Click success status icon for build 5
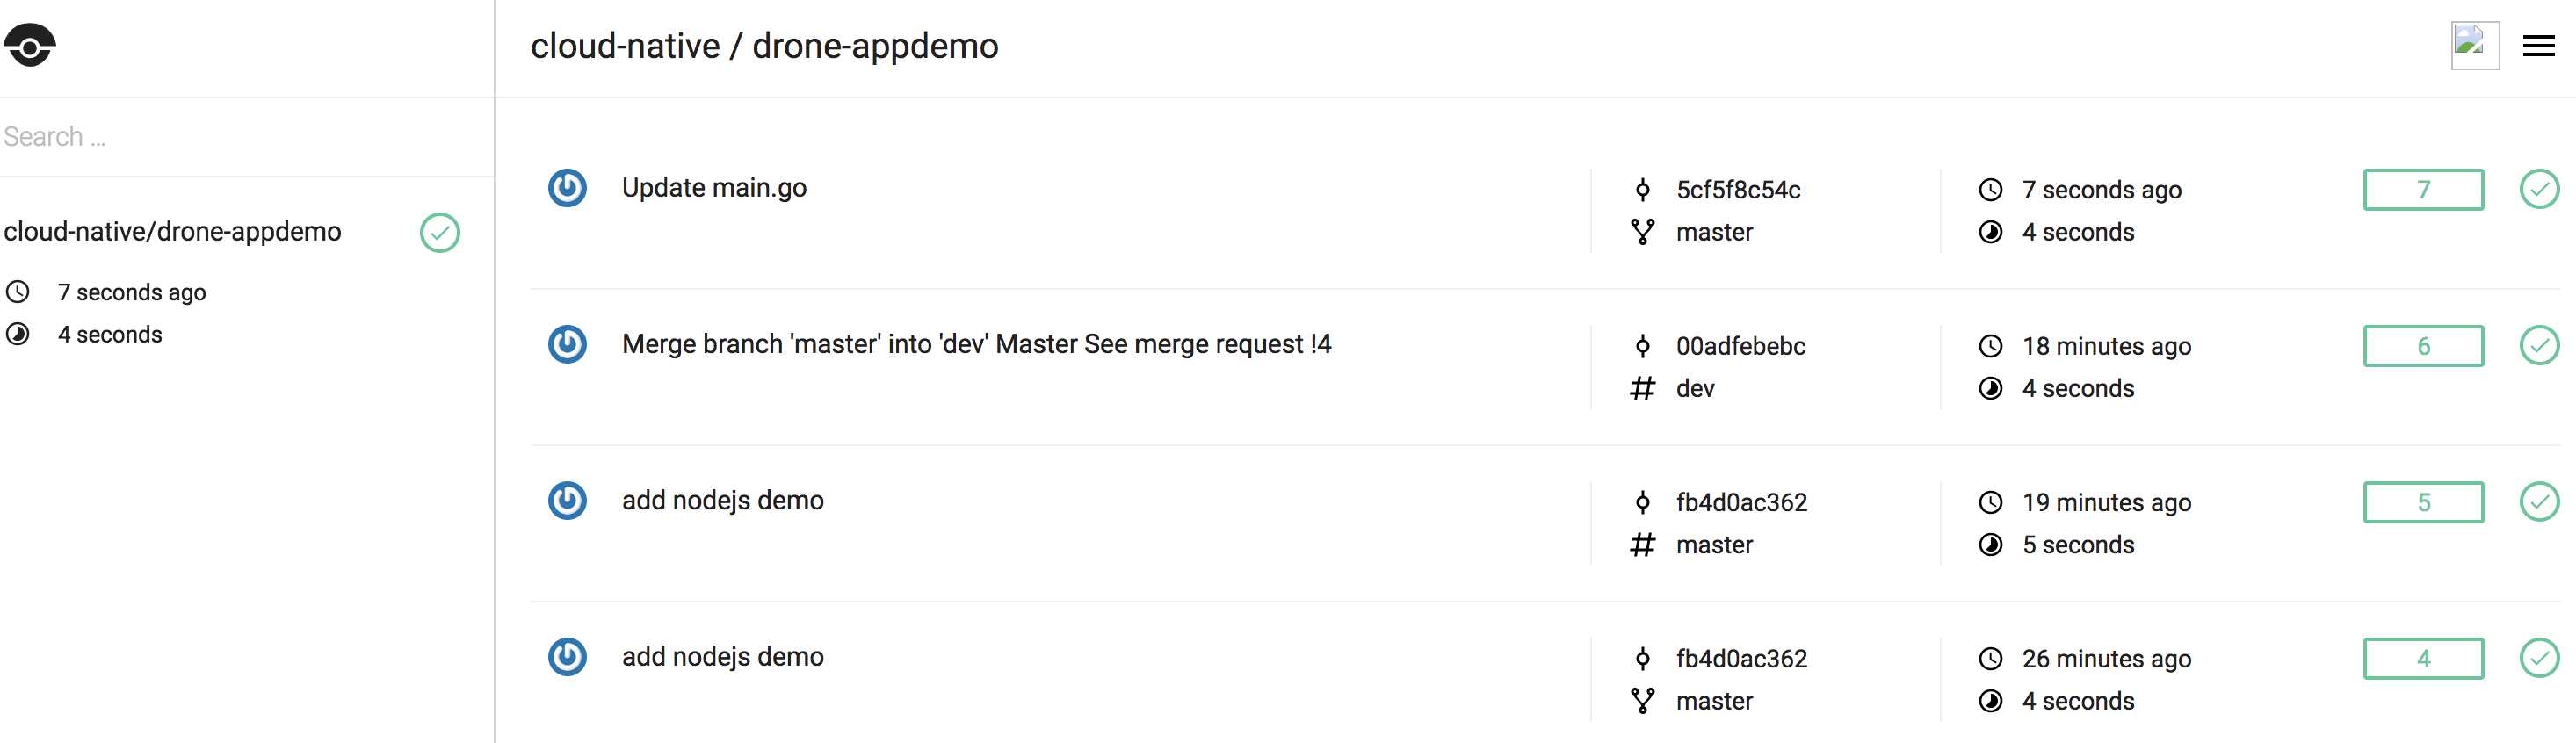The height and width of the screenshot is (743, 2576). pyautogui.click(x=2539, y=502)
